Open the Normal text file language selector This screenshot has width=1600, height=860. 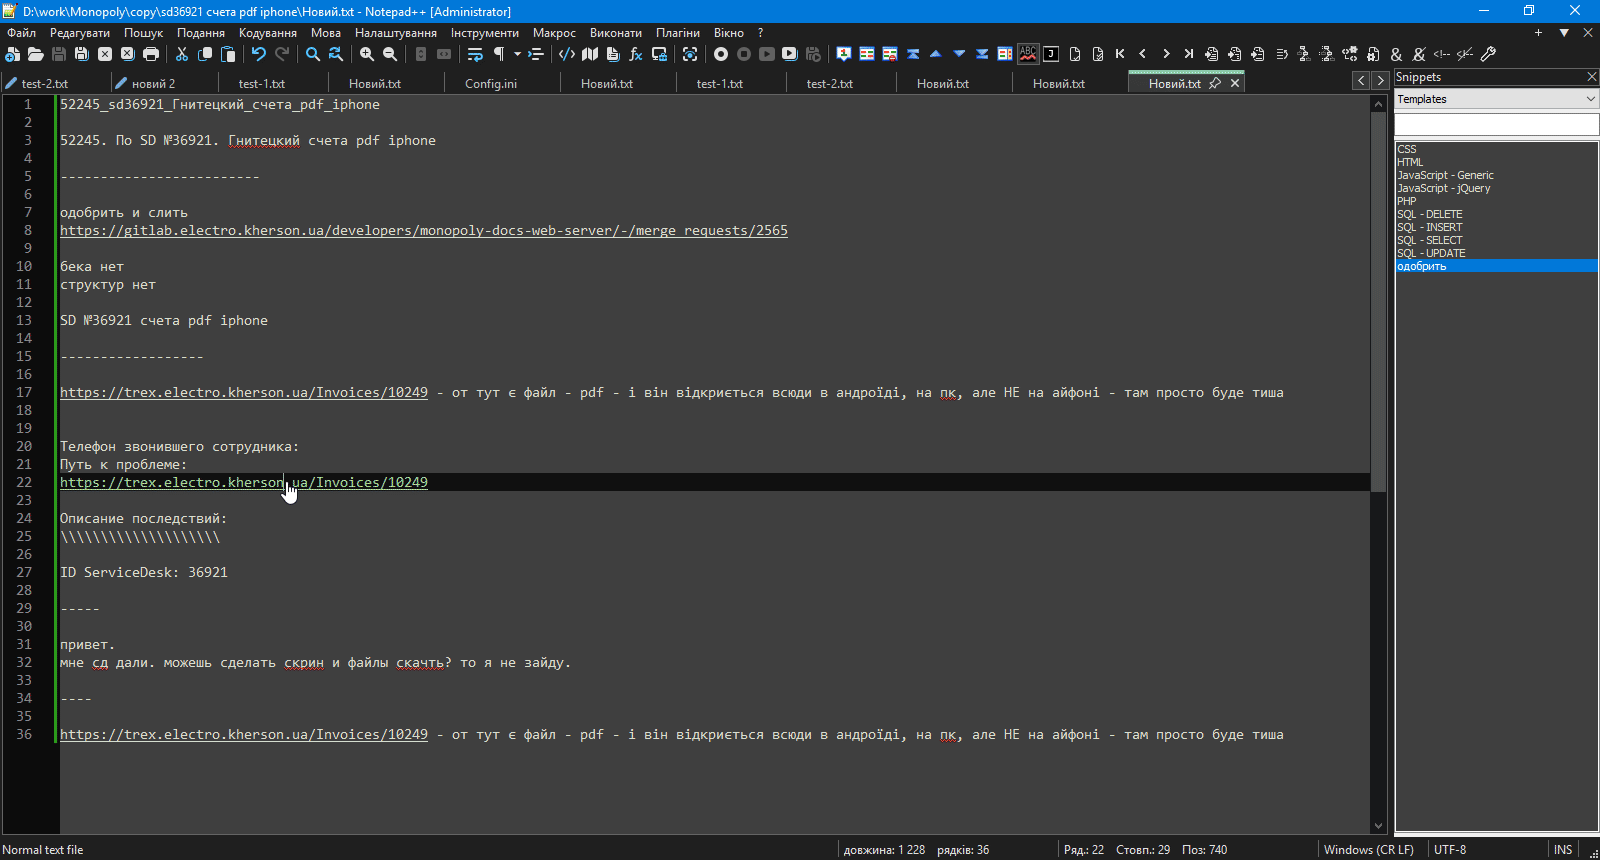coord(43,850)
